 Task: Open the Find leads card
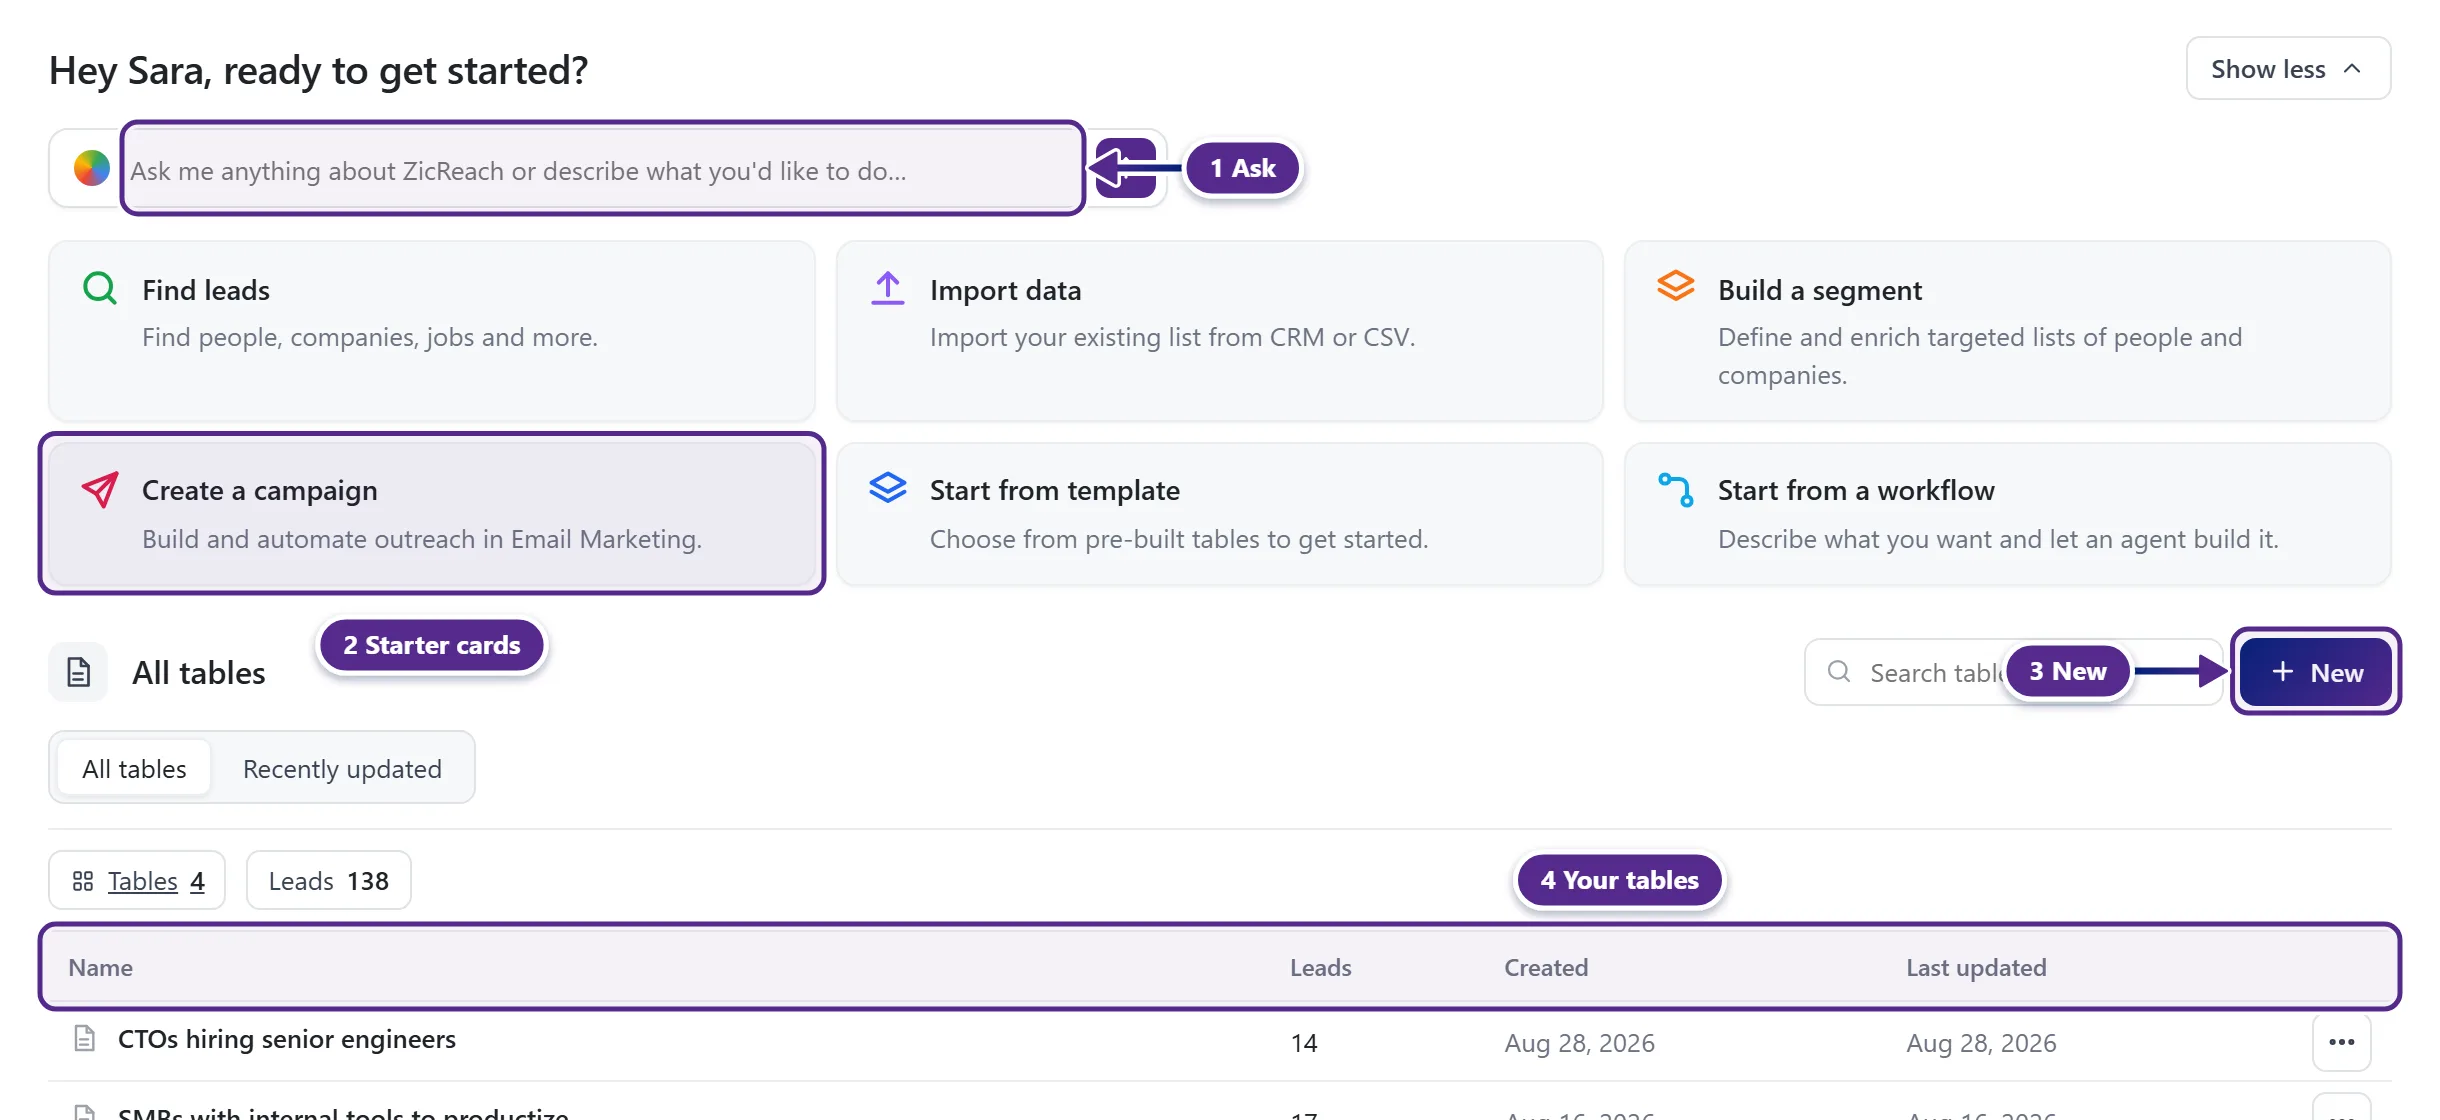[x=432, y=330]
